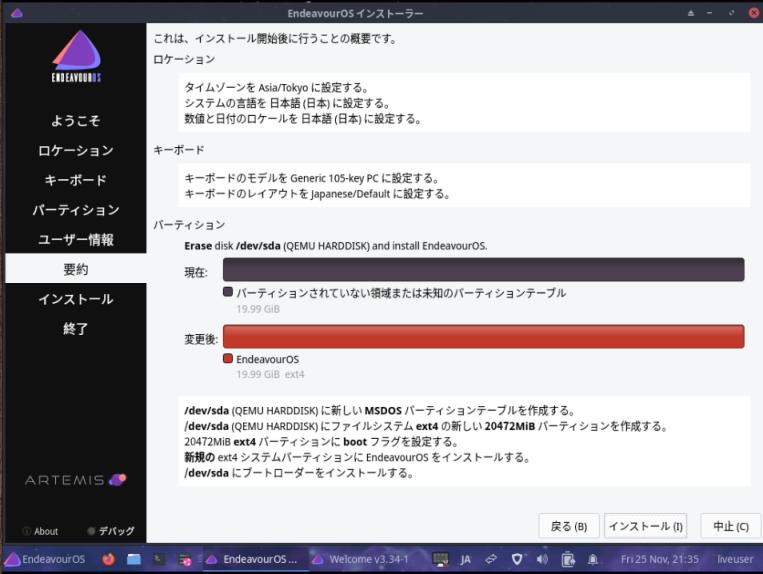Open the volume speaker tray icon
Viewport: 763px width, 574px height.
coord(542,559)
